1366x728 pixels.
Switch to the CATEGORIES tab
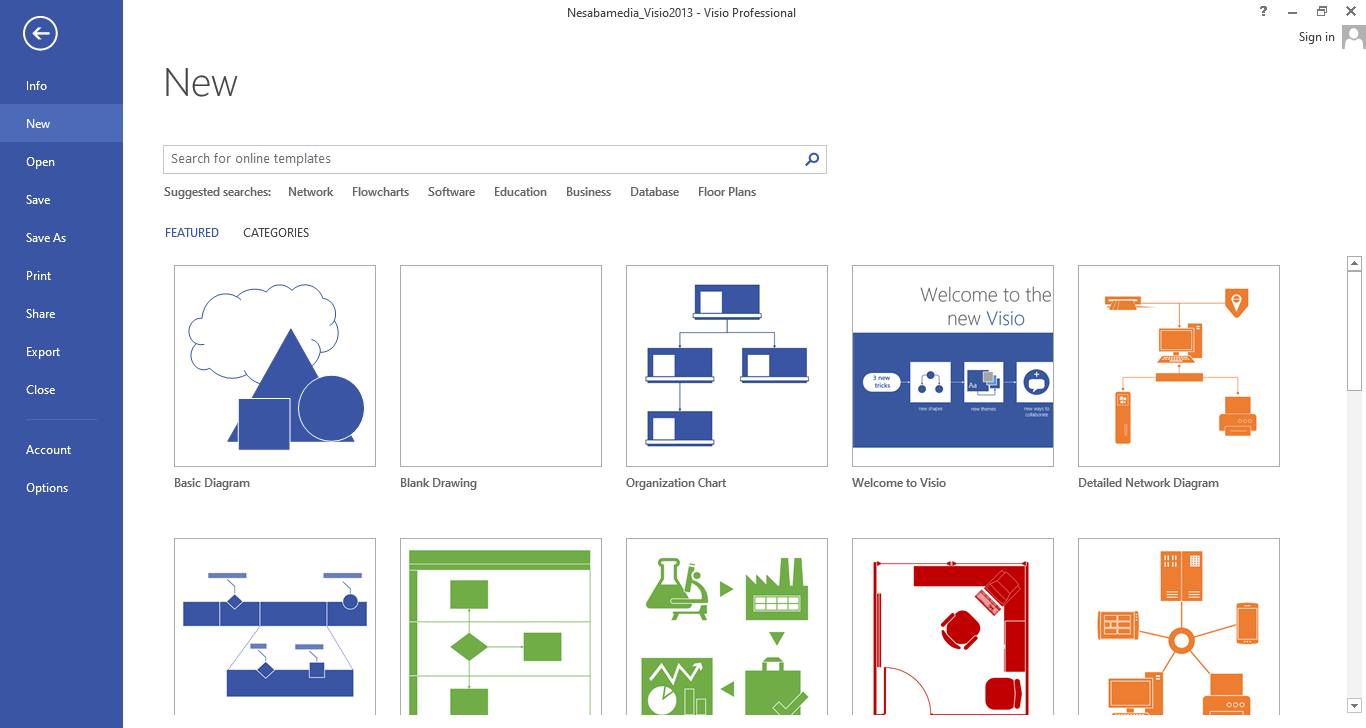point(276,233)
